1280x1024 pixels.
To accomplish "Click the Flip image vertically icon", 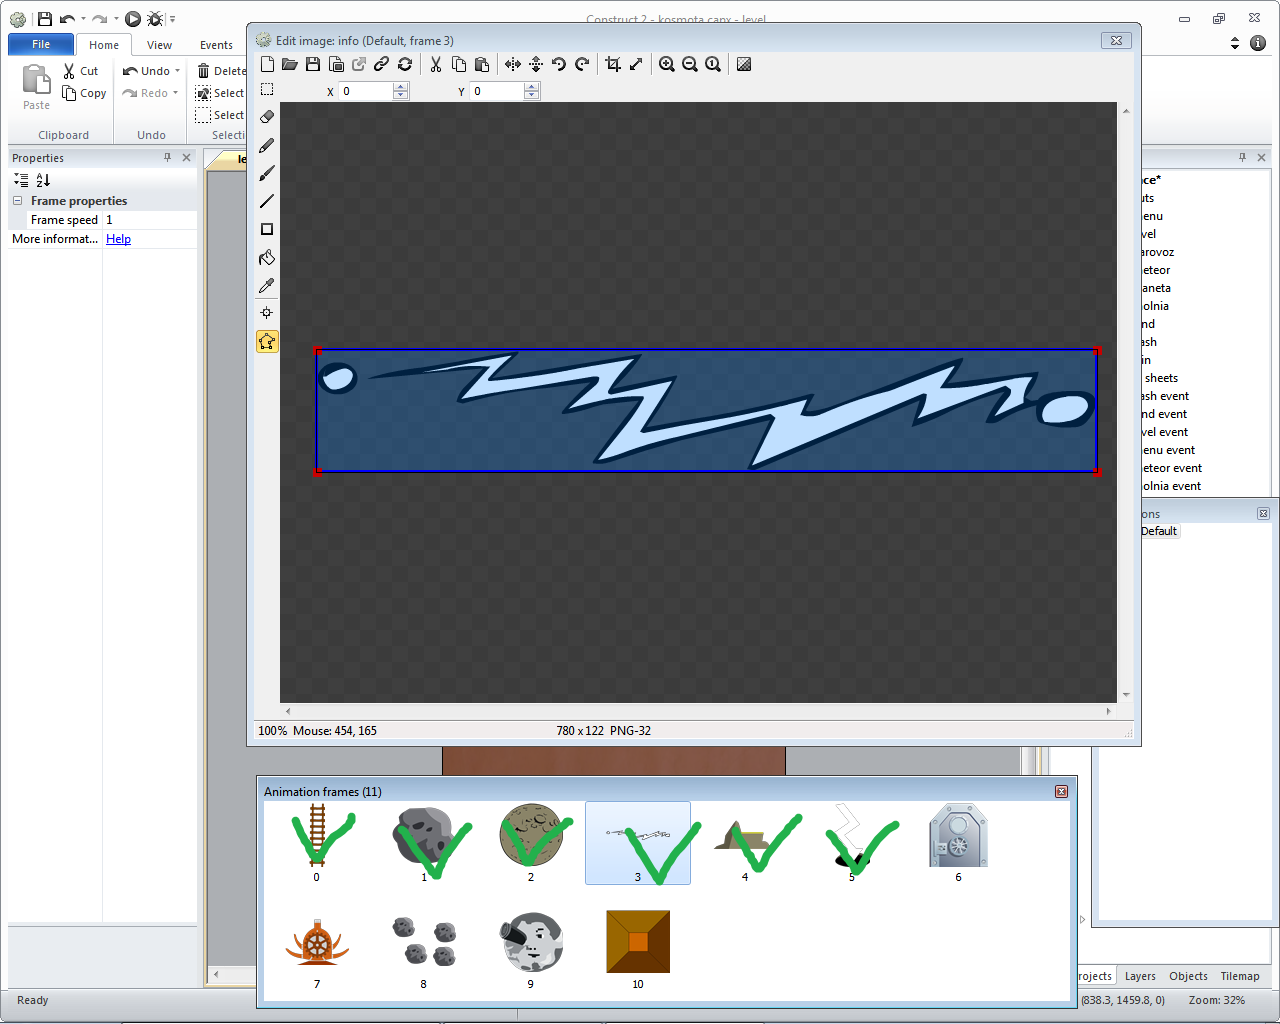I will pos(536,64).
